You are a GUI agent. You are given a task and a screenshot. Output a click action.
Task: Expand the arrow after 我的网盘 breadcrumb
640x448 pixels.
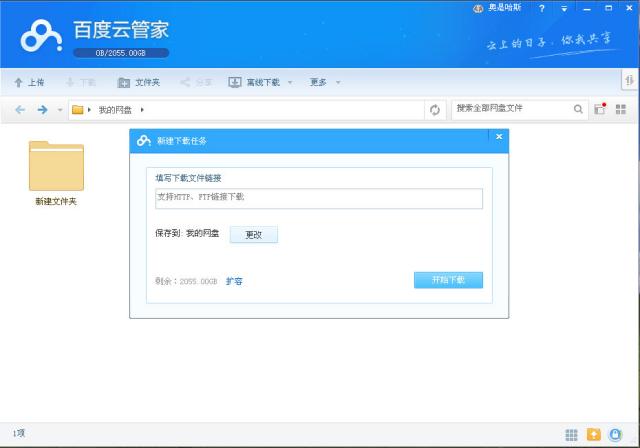coord(142,110)
